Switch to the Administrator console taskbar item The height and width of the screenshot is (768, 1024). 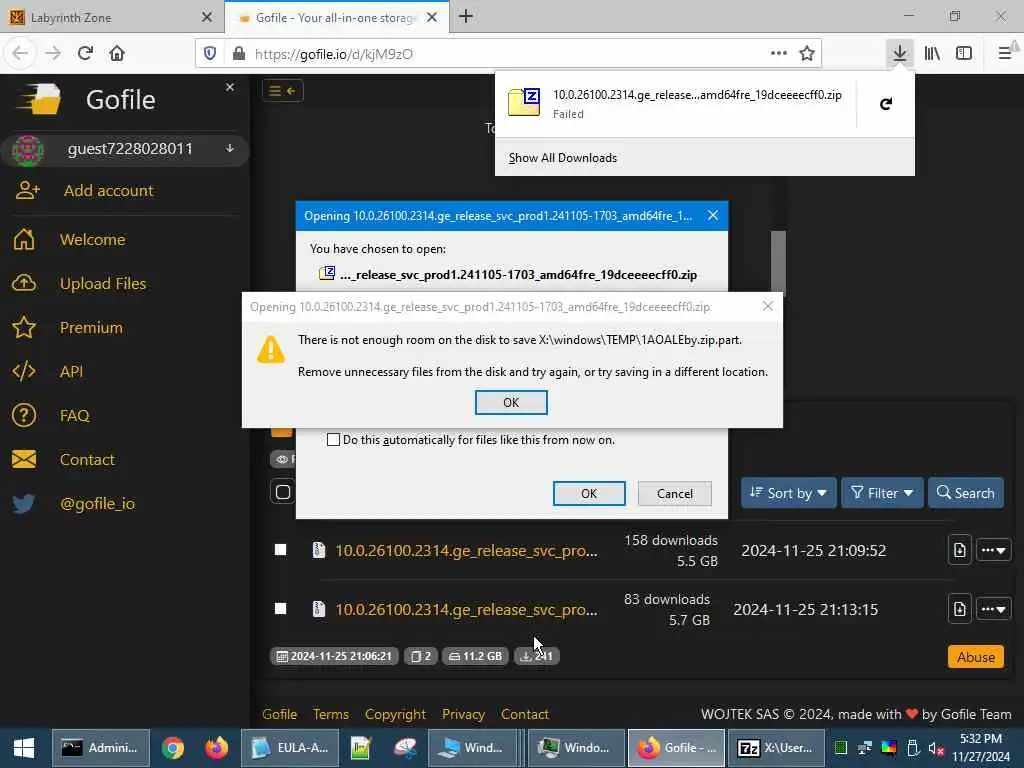click(x=101, y=748)
